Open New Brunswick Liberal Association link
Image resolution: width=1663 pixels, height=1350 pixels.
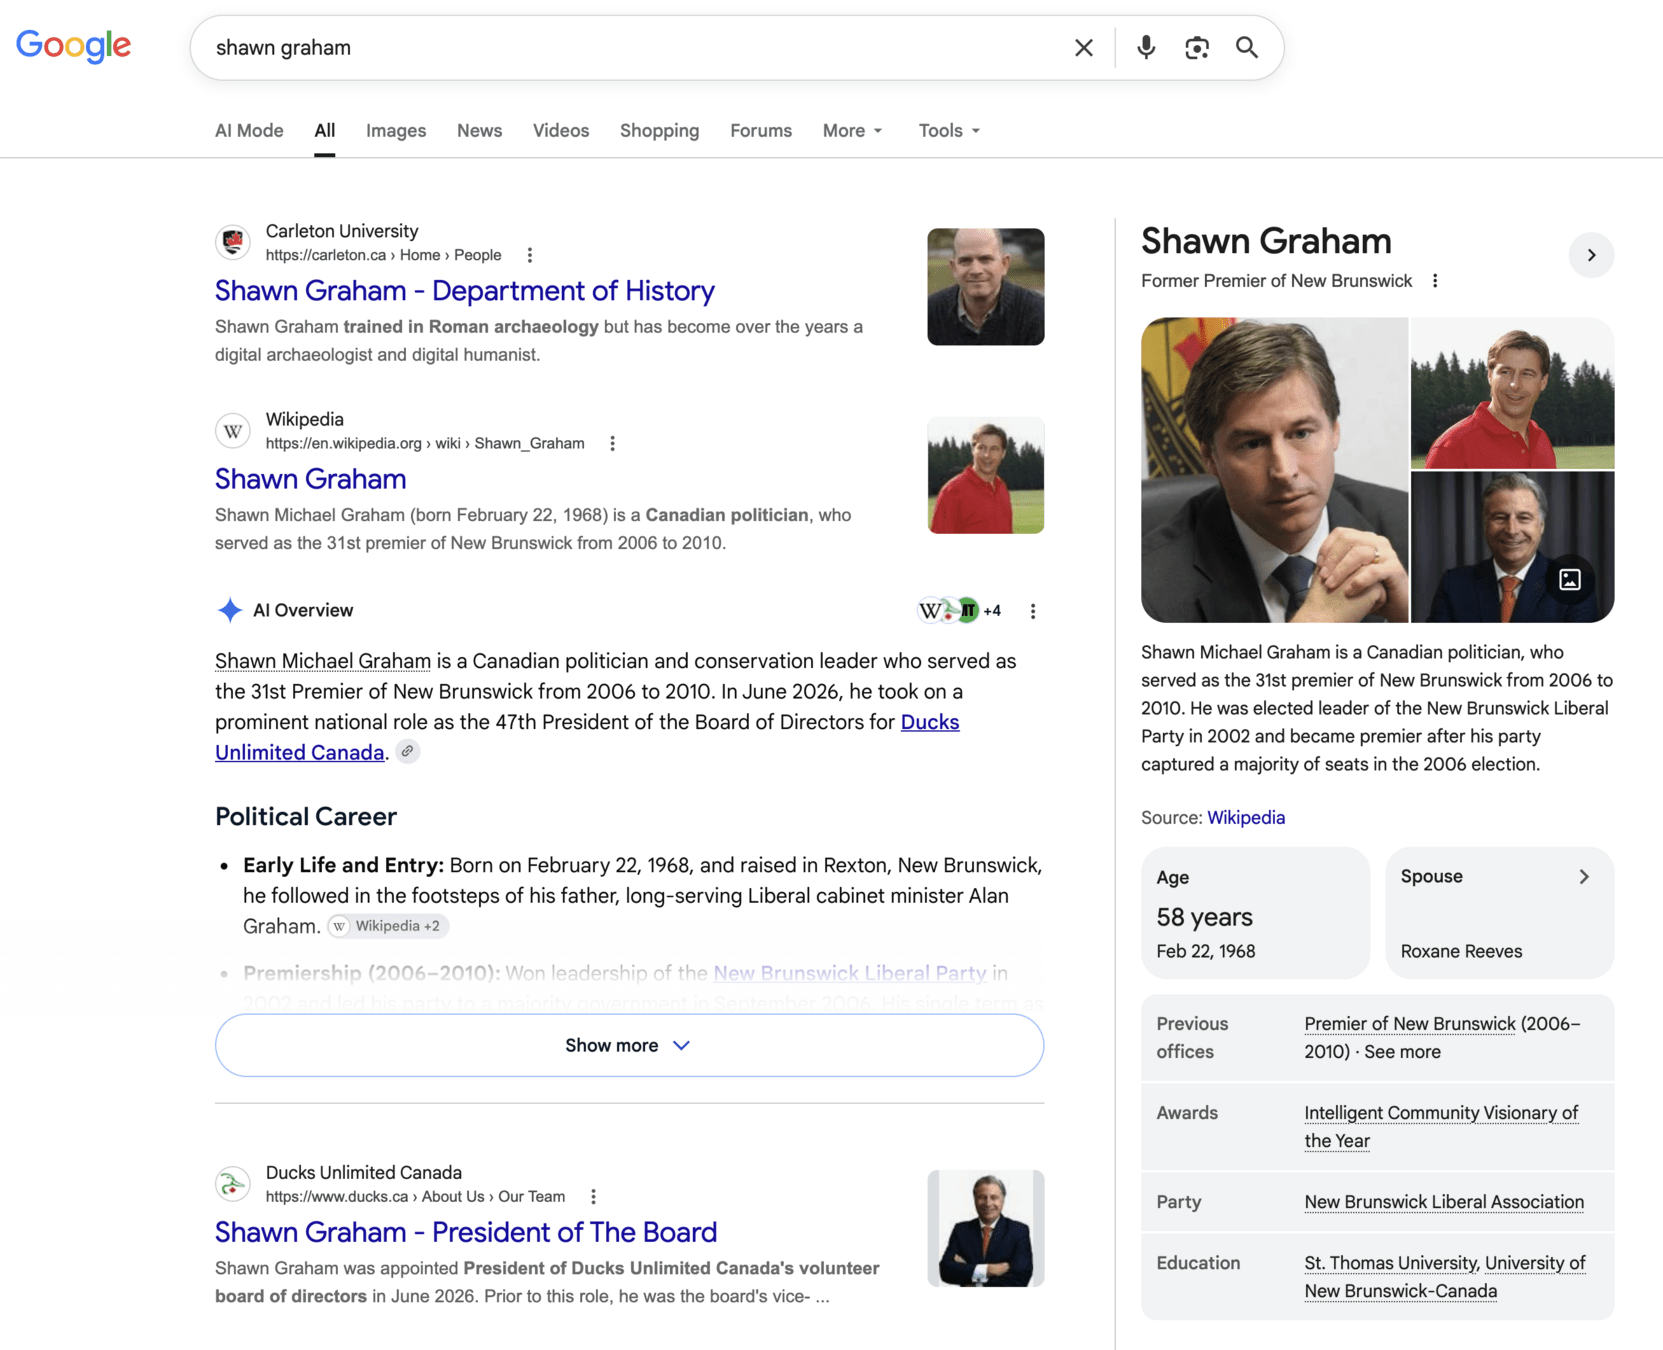point(1444,1202)
